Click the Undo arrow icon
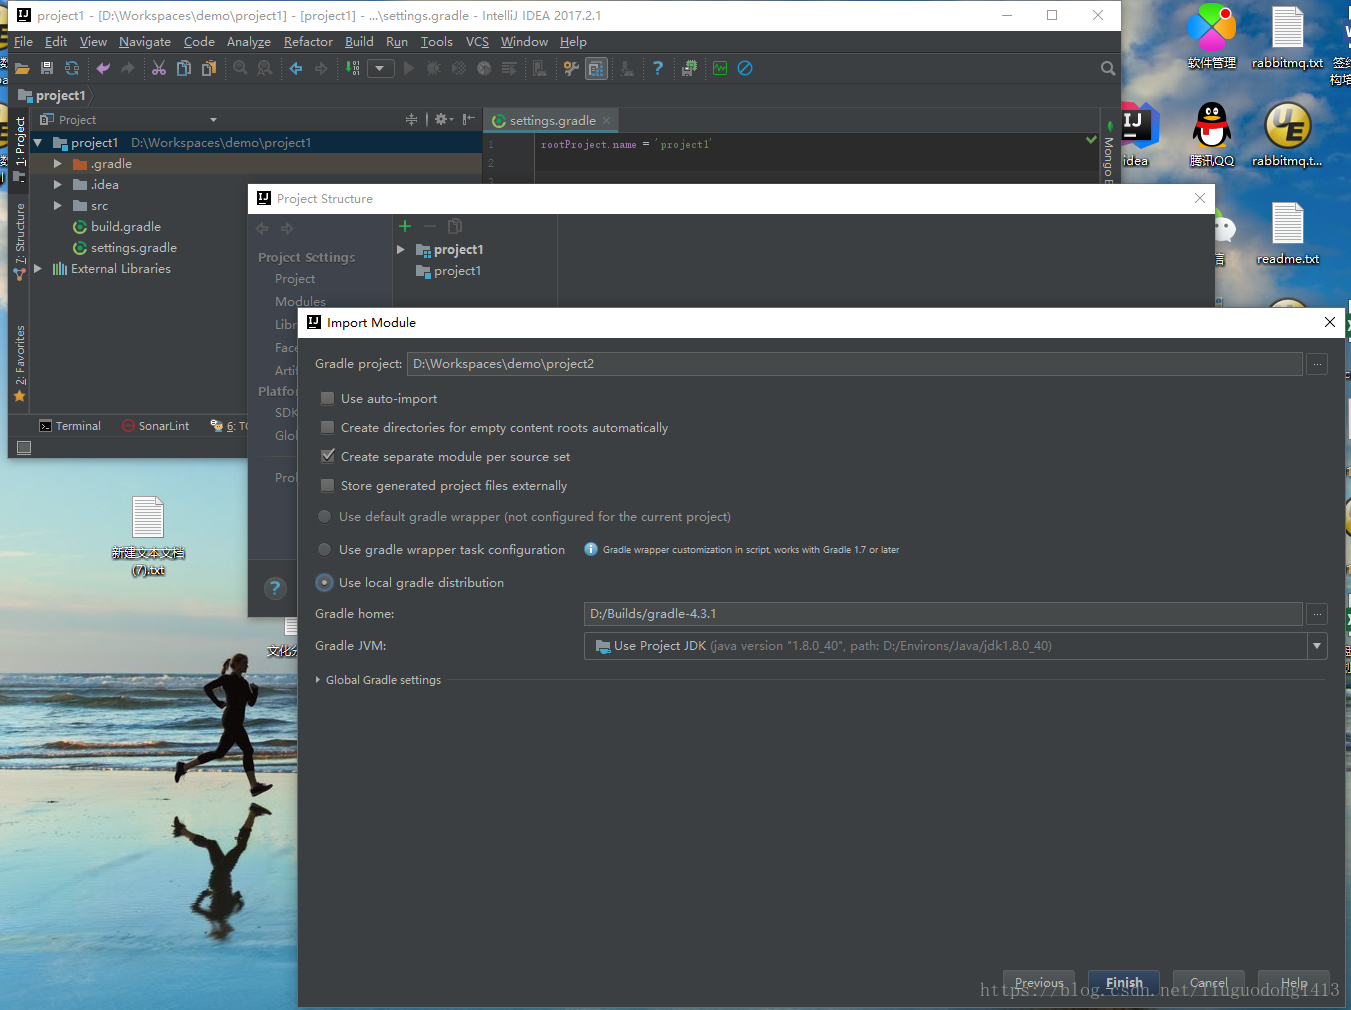Screen dimensions: 1351x1010 click(103, 68)
